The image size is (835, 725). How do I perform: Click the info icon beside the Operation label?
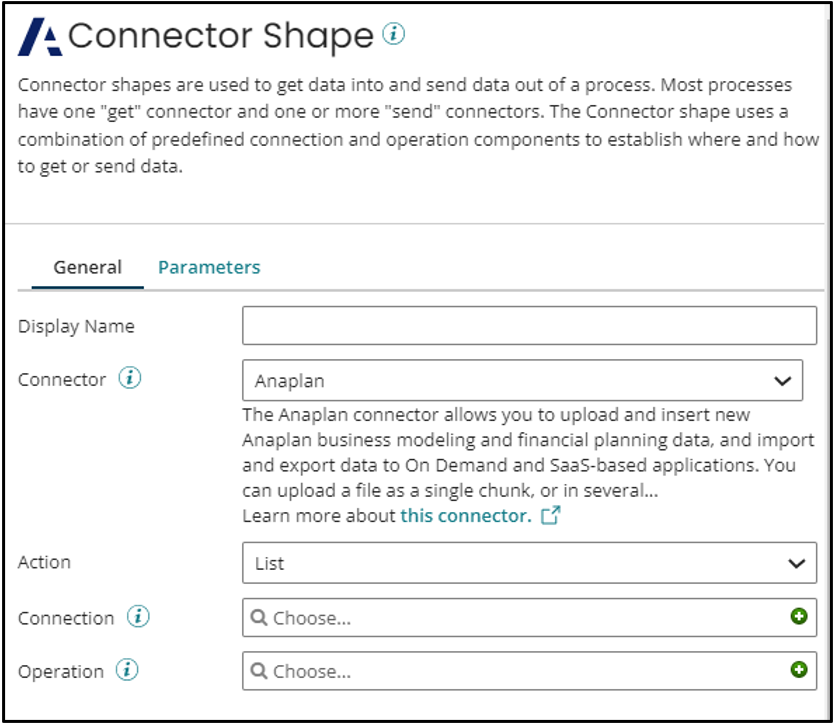coord(126,670)
